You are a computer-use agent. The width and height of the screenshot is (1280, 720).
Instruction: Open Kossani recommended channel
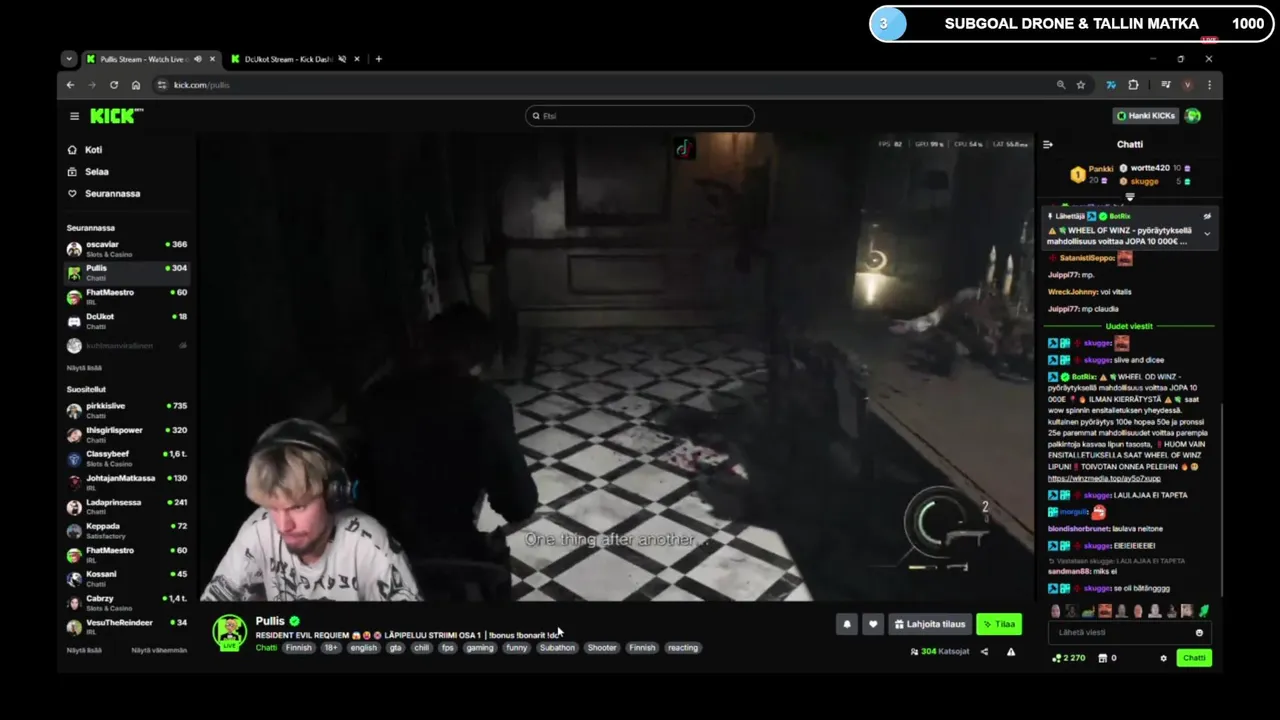(127, 578)
